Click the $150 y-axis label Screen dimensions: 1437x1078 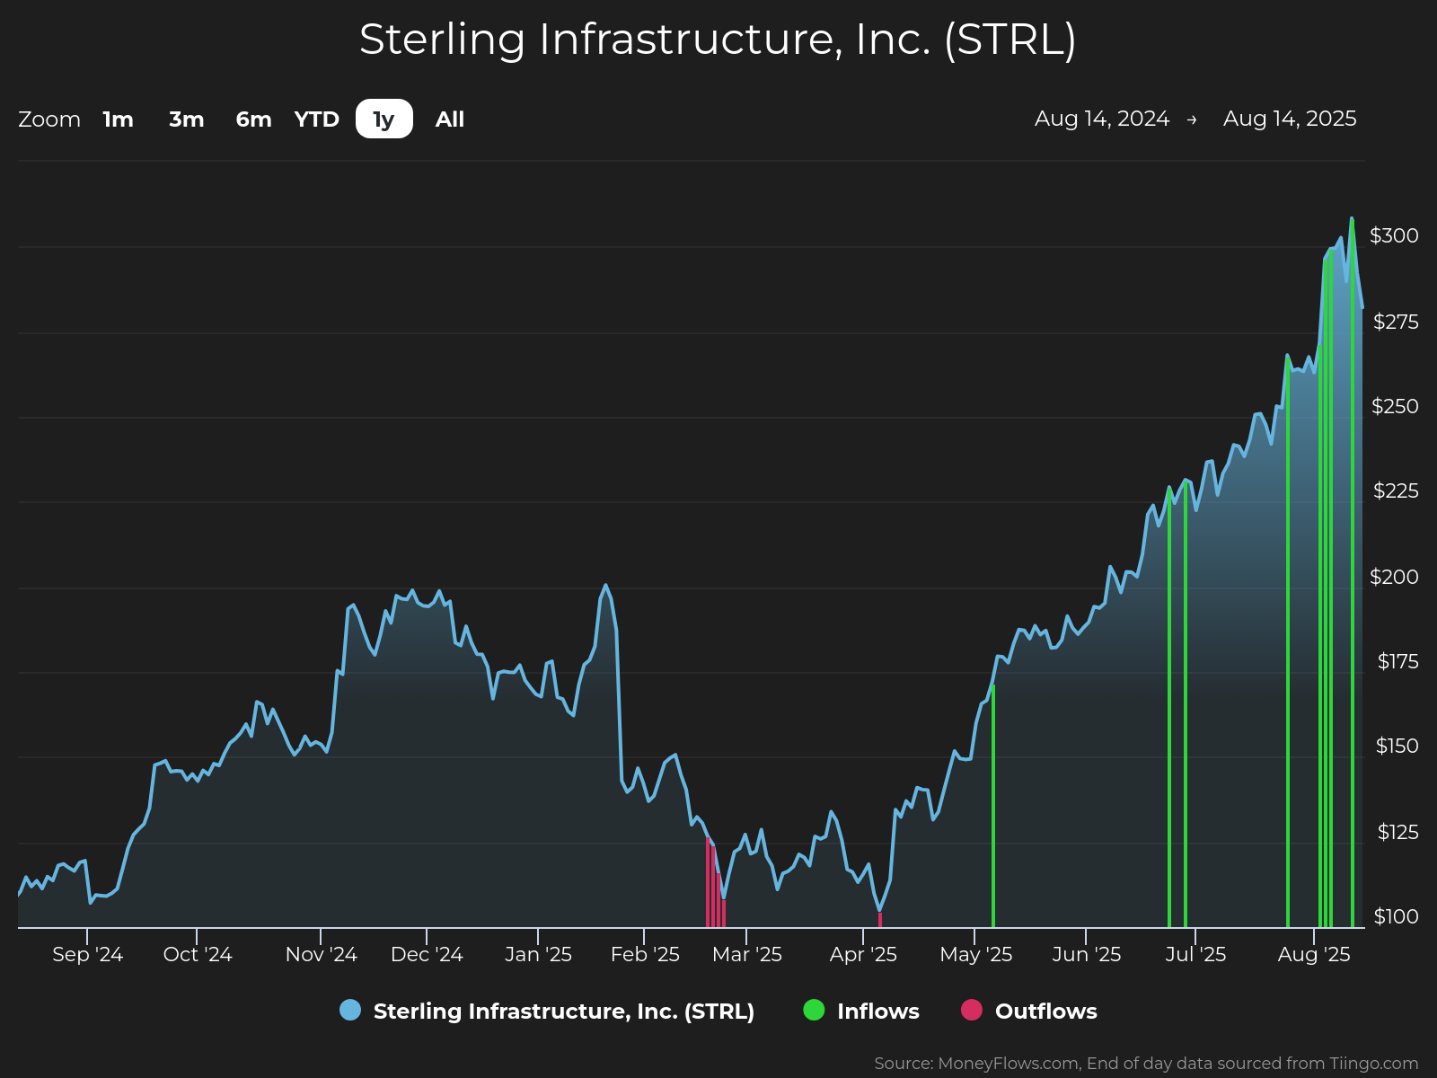pos(1397,745)
